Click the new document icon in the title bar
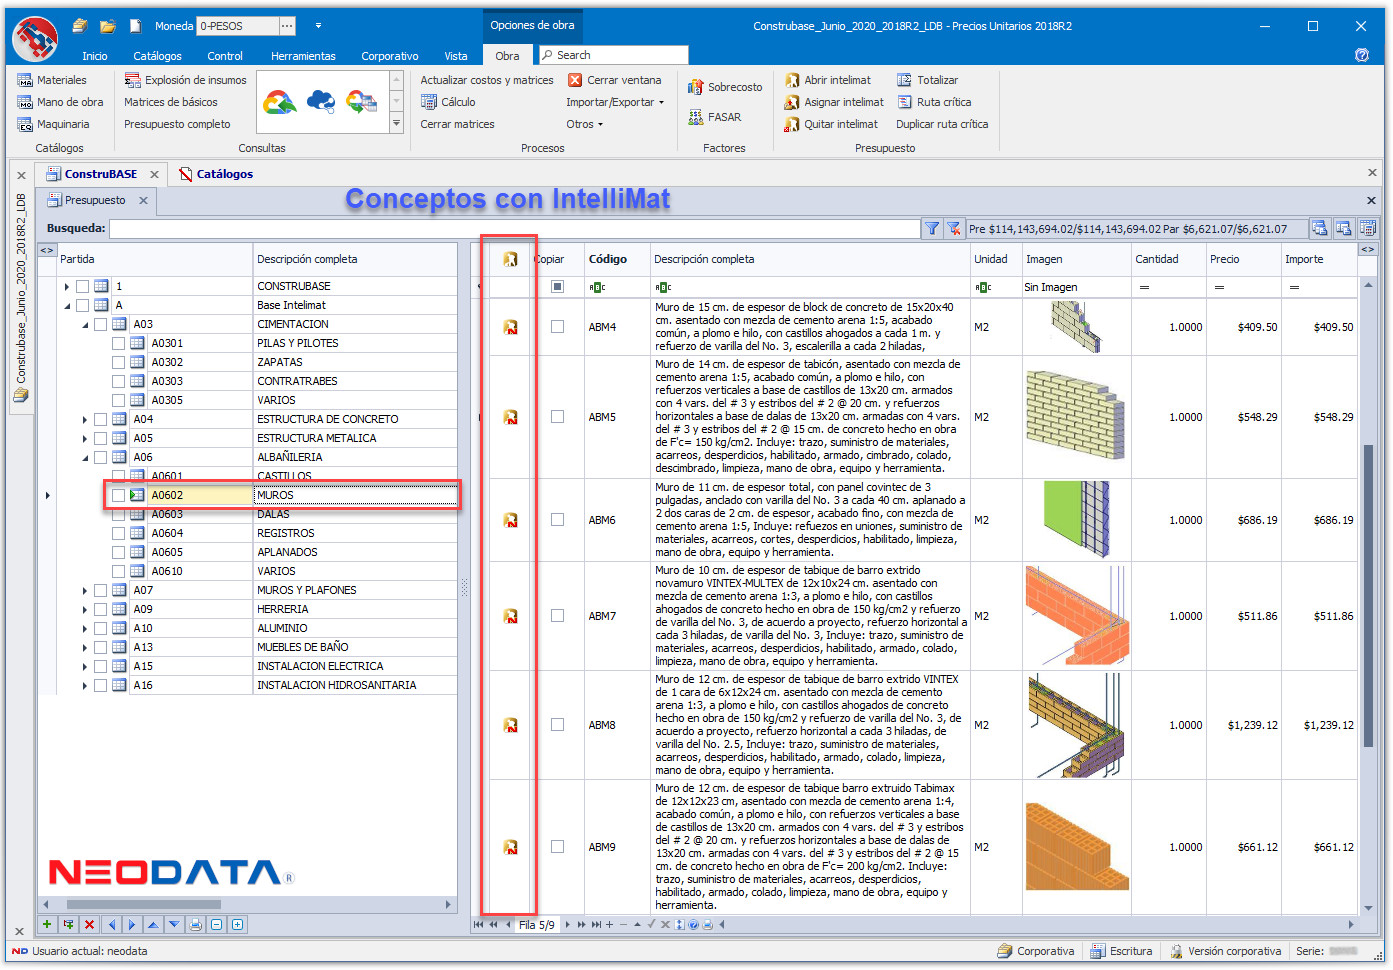The height and width of the screenshot is (970, 1393). (x=135, y=26)
